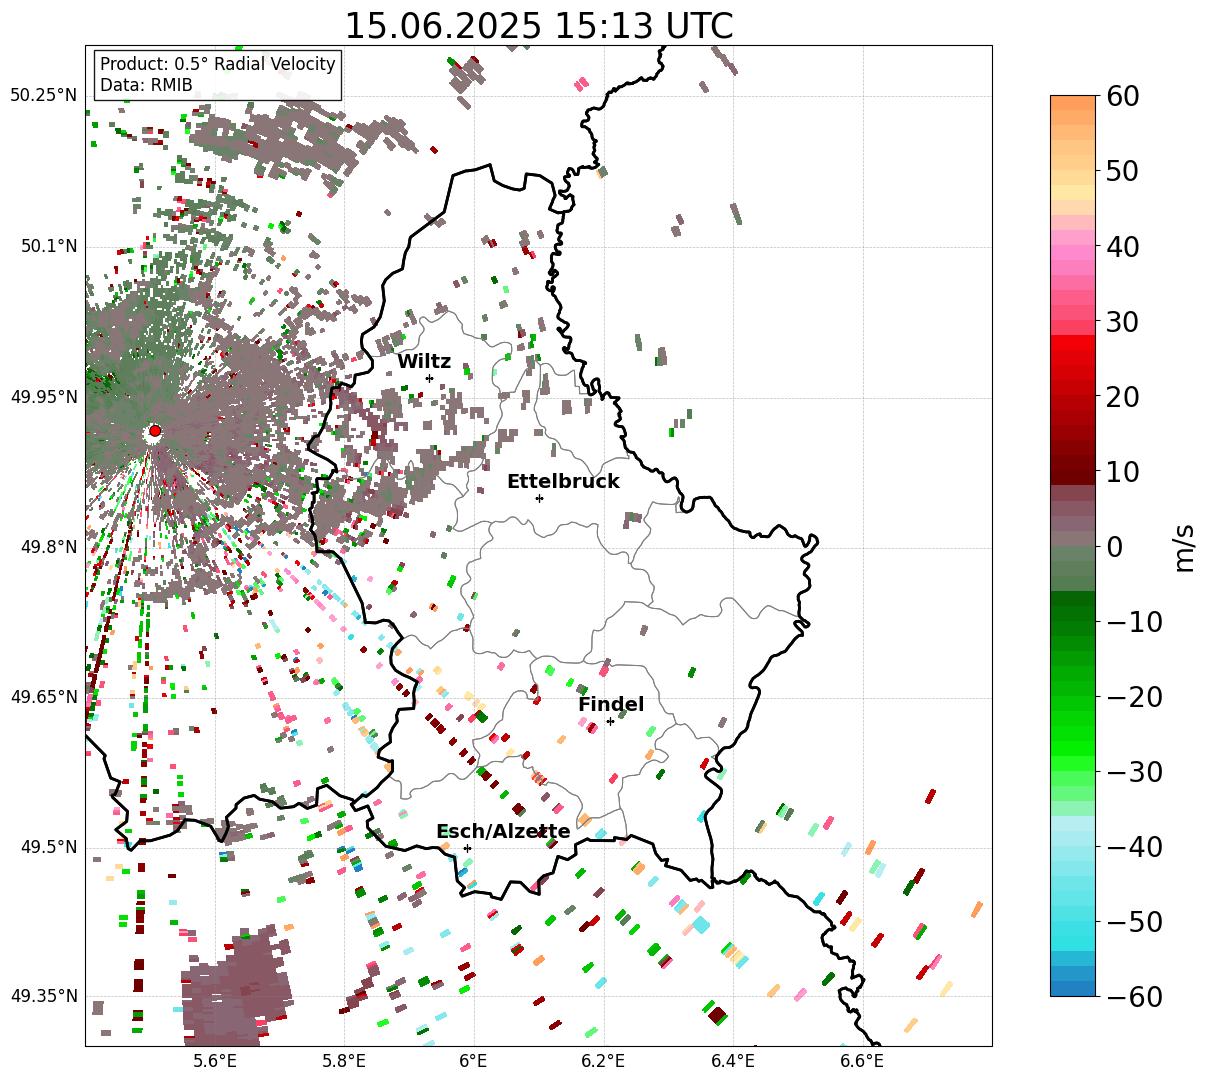Click the colorbar tick label 60

[x=1121, y=96]
